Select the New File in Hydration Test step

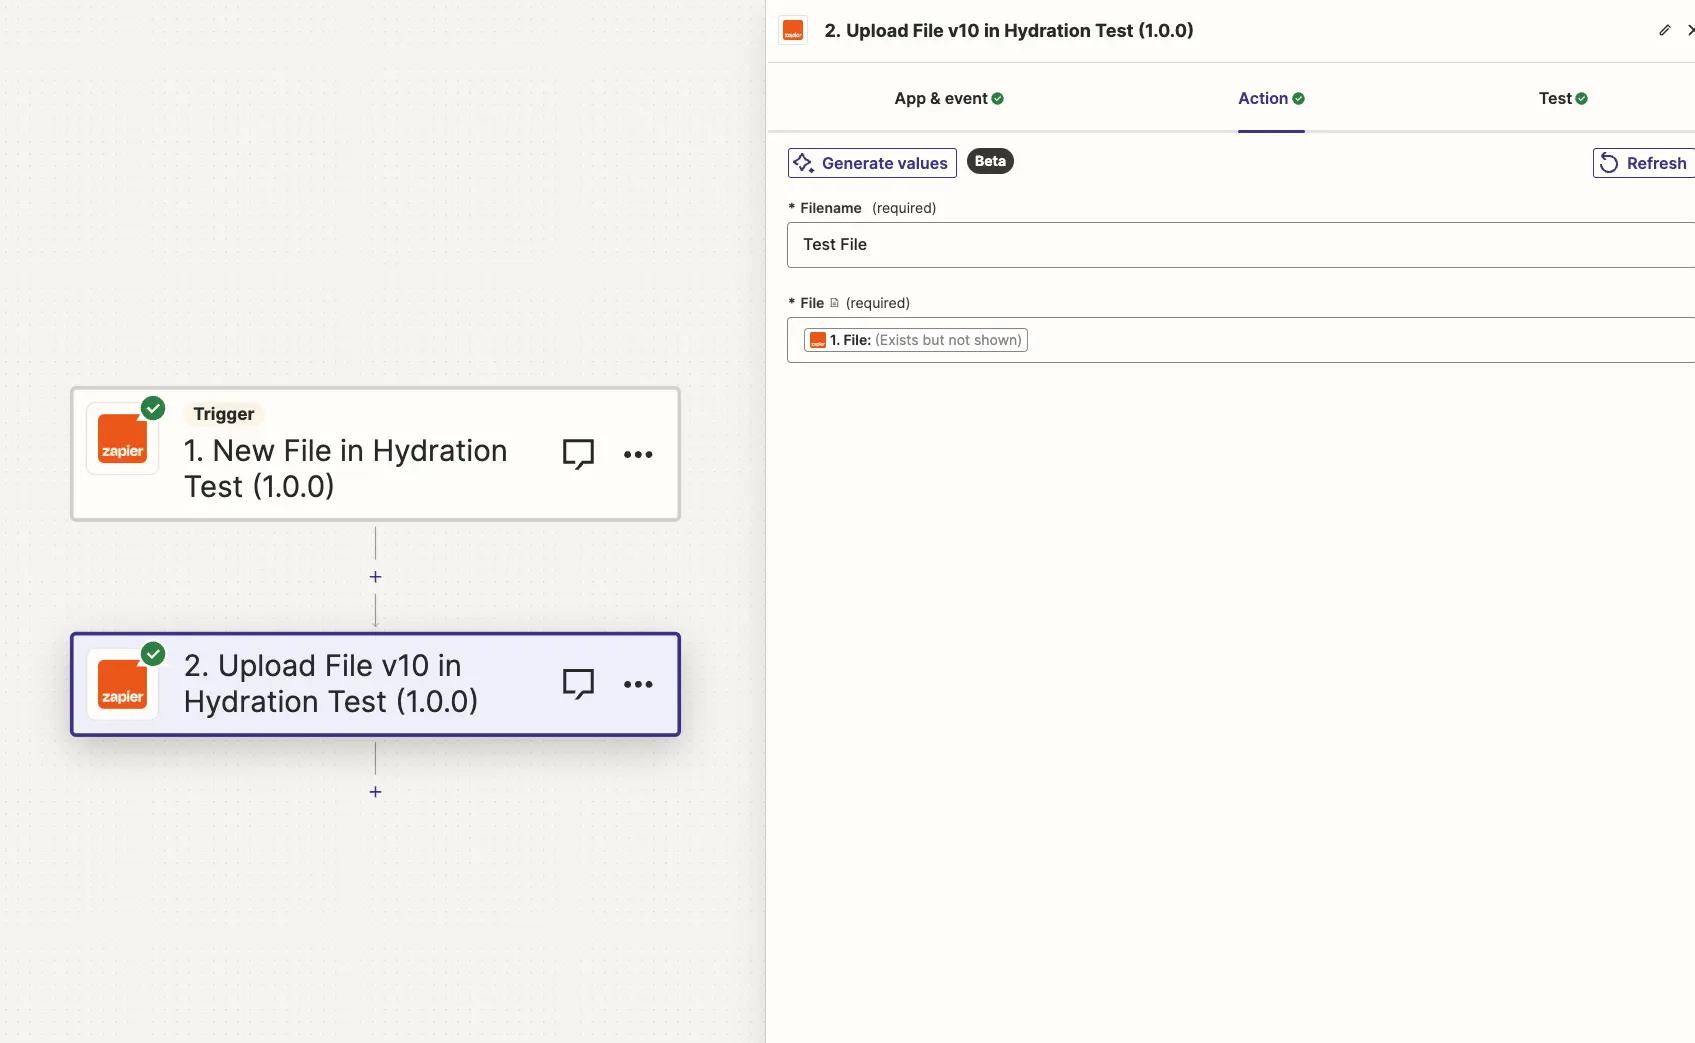click(x=375, y=454)
